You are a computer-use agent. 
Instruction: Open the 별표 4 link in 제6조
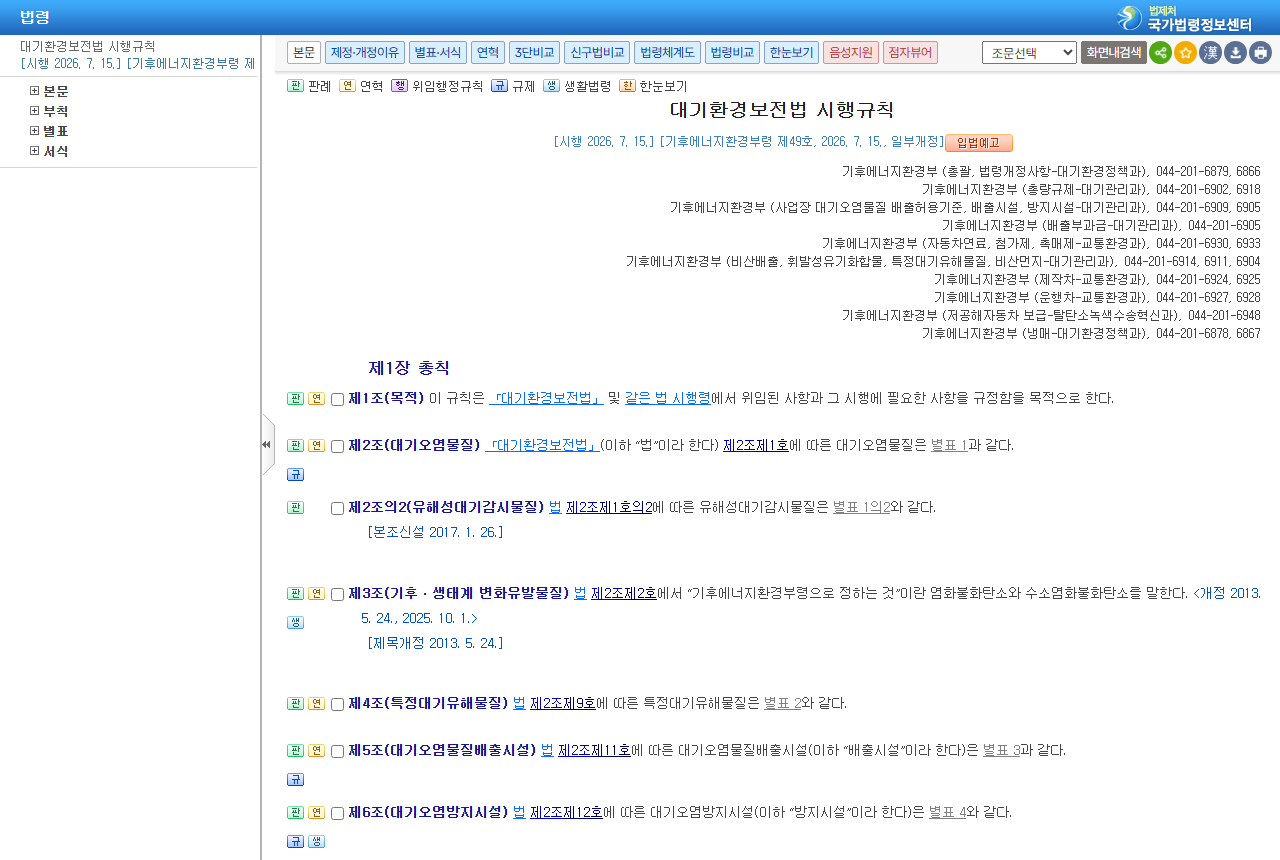click(x=947, y=812)
